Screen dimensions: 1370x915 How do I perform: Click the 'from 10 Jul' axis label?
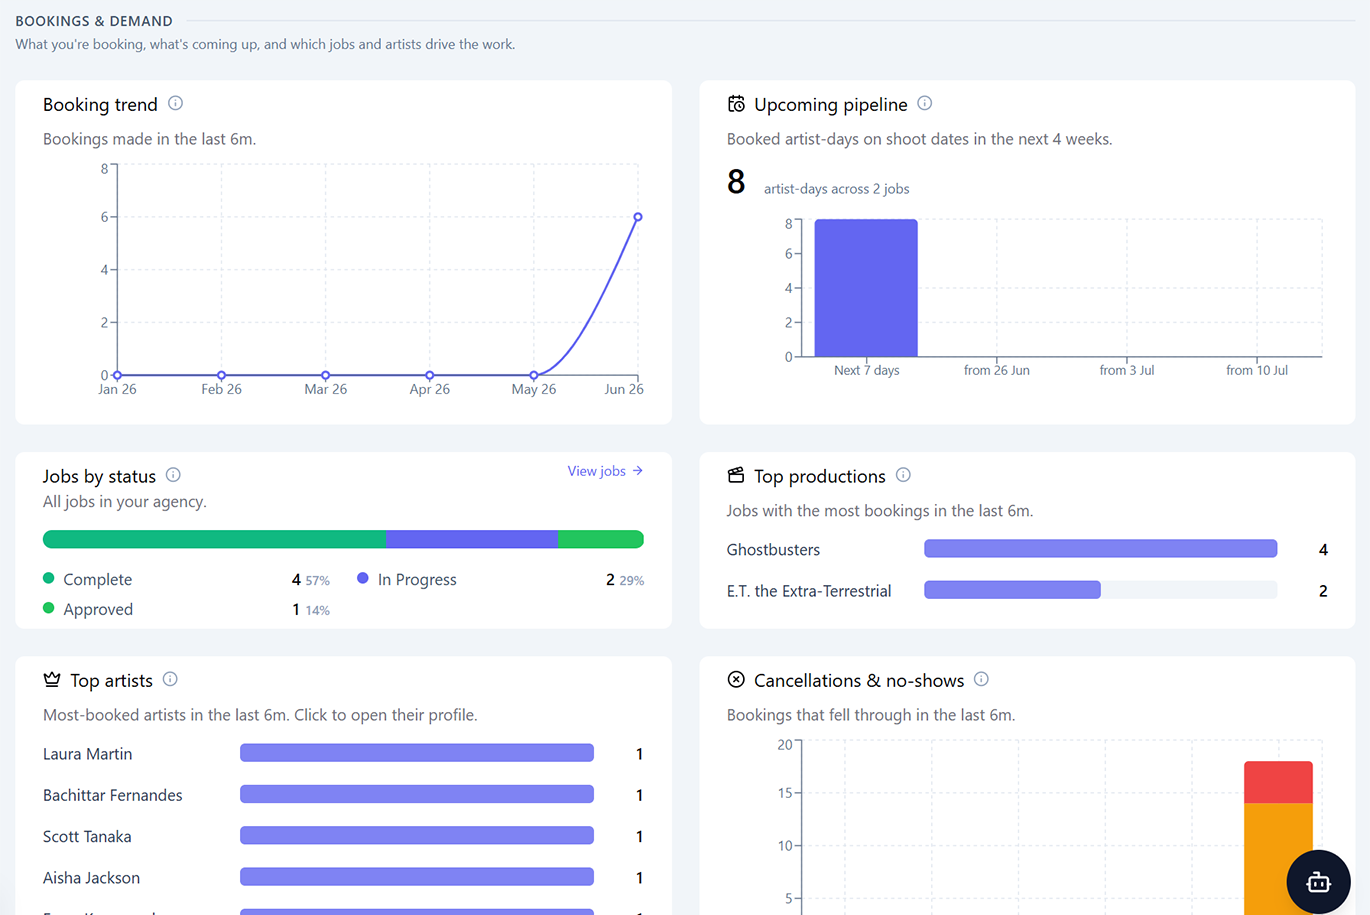click(1257, 370)
